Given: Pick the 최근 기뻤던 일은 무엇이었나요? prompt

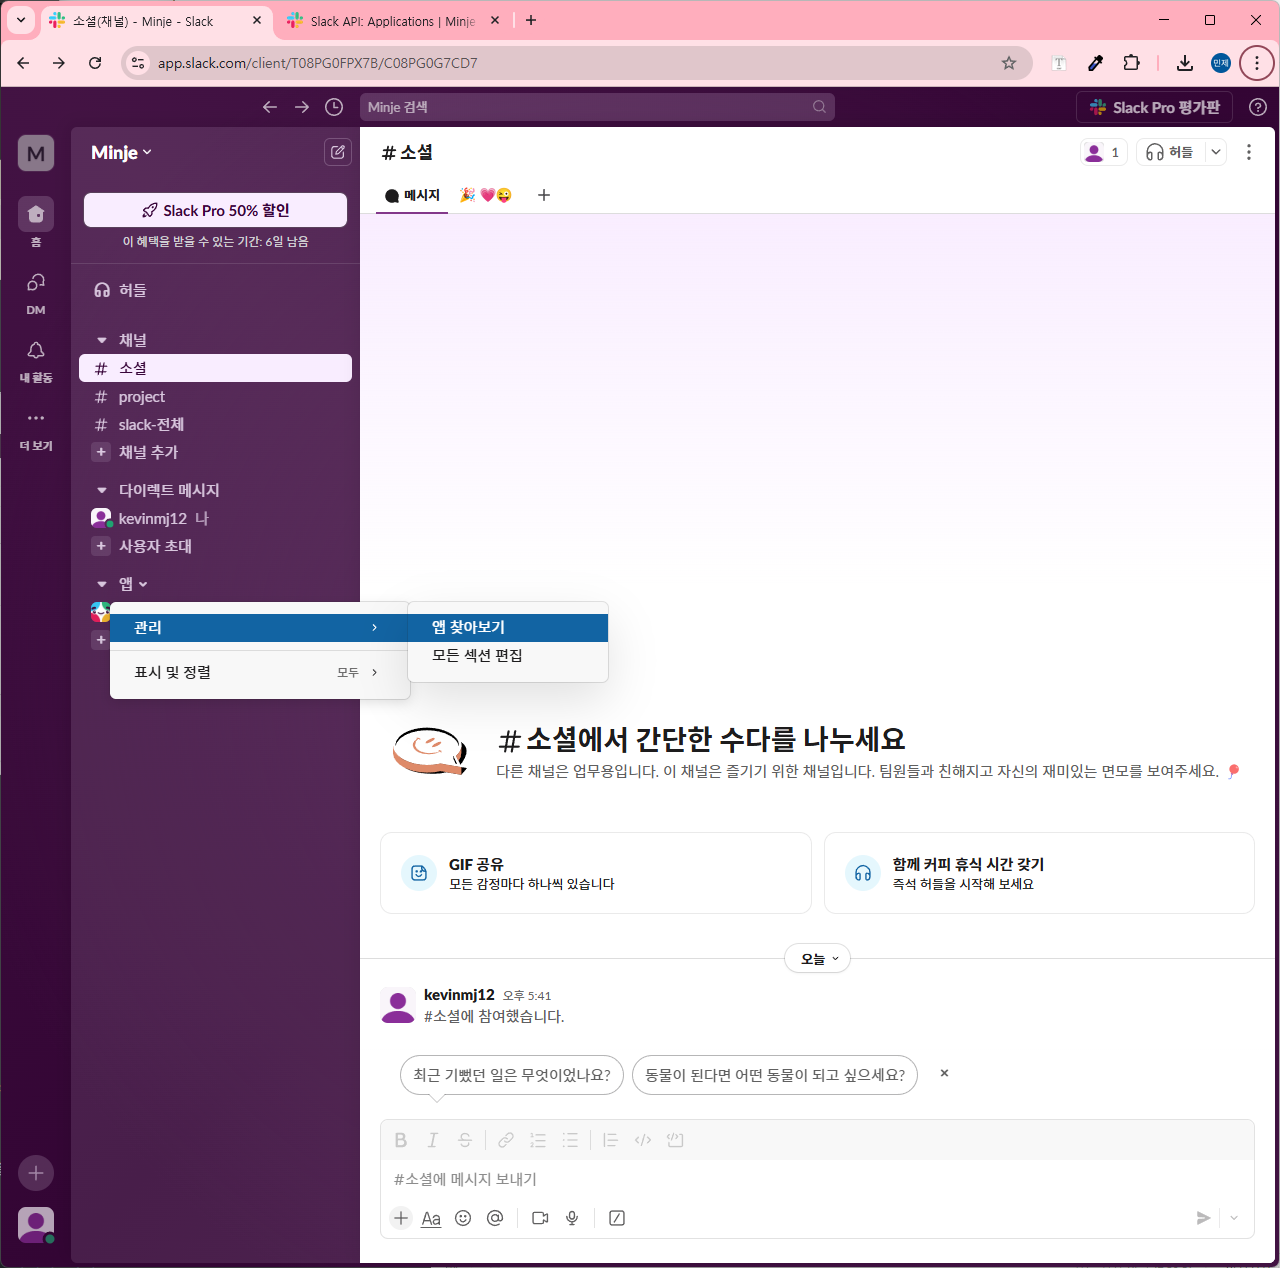Looking at the screenshot, I should [512, 1075].
